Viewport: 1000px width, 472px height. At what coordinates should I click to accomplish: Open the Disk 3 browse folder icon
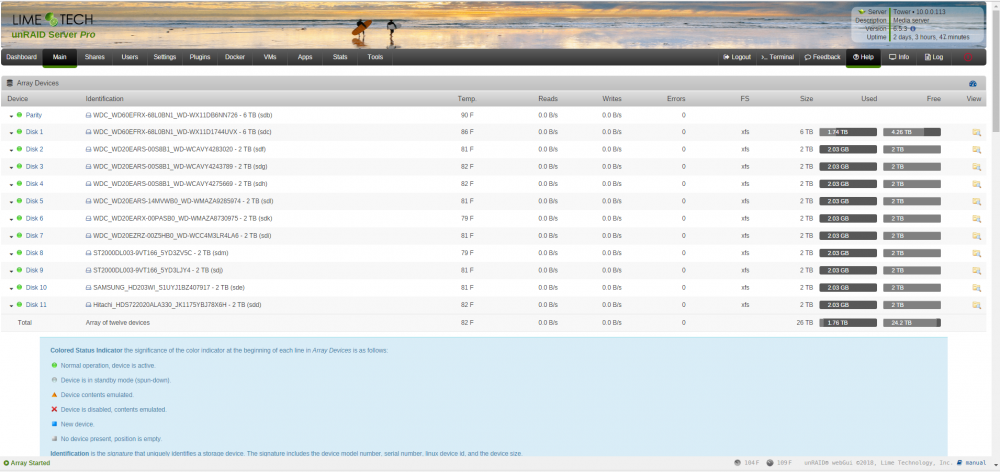pyautogui.click(x=976, y=166)
